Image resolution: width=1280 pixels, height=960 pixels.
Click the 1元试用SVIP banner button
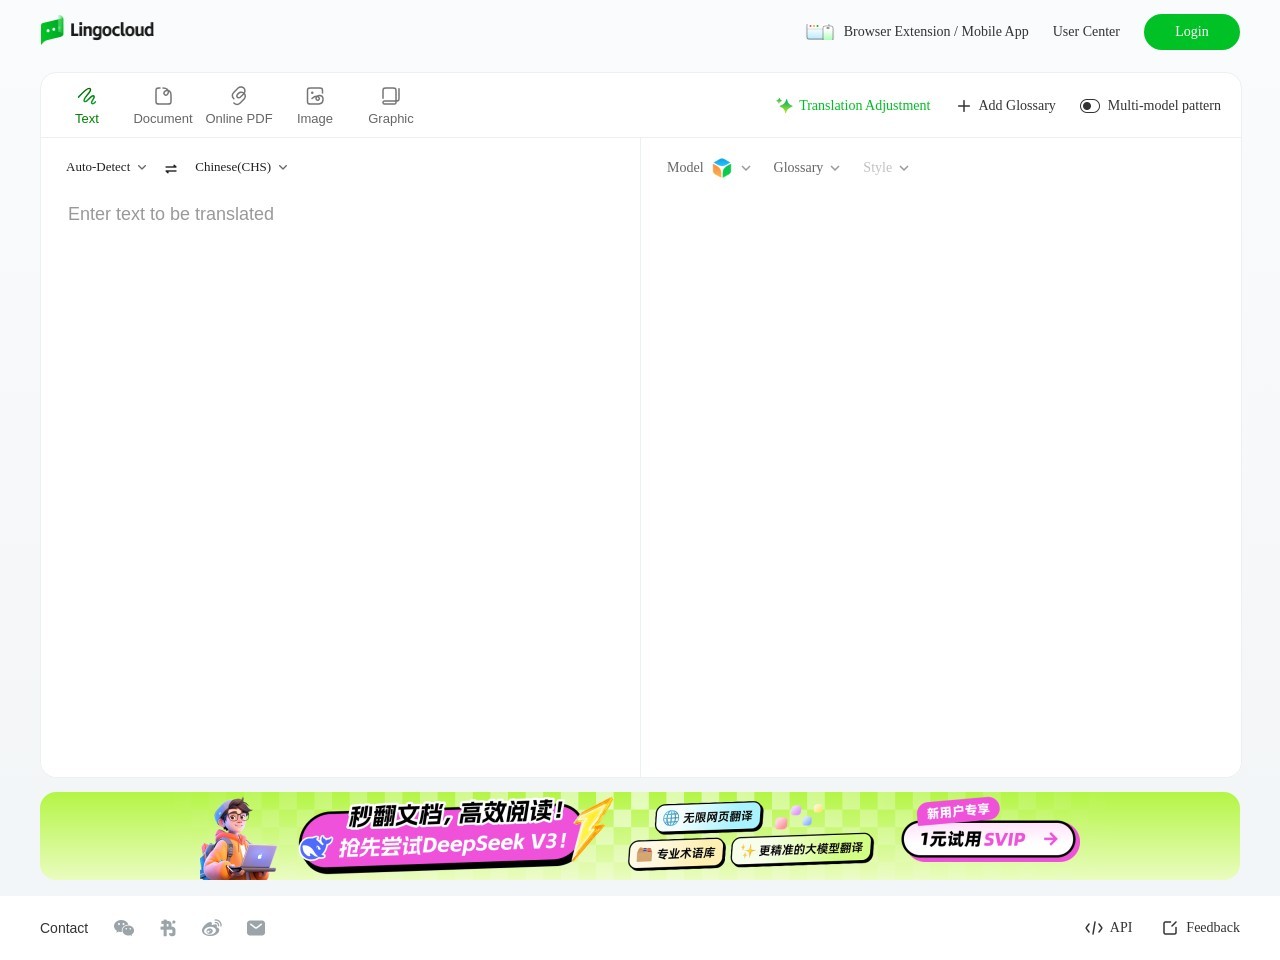point(988,839)
